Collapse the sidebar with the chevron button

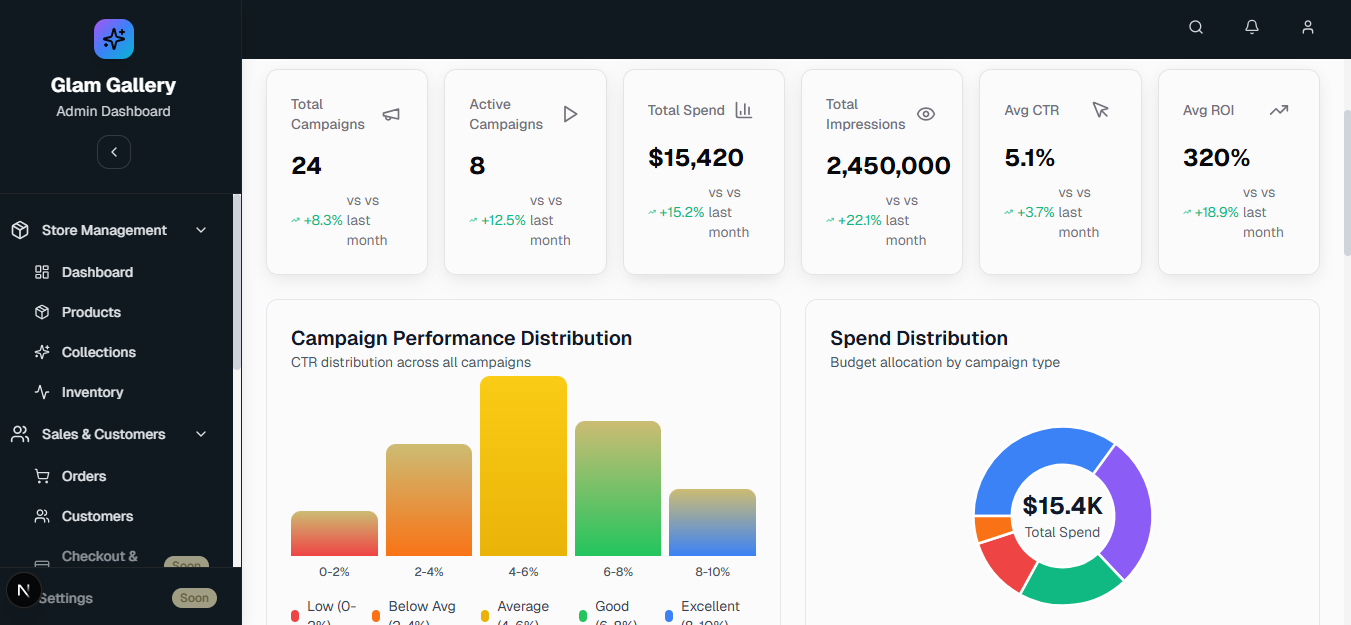coord(114,152)
